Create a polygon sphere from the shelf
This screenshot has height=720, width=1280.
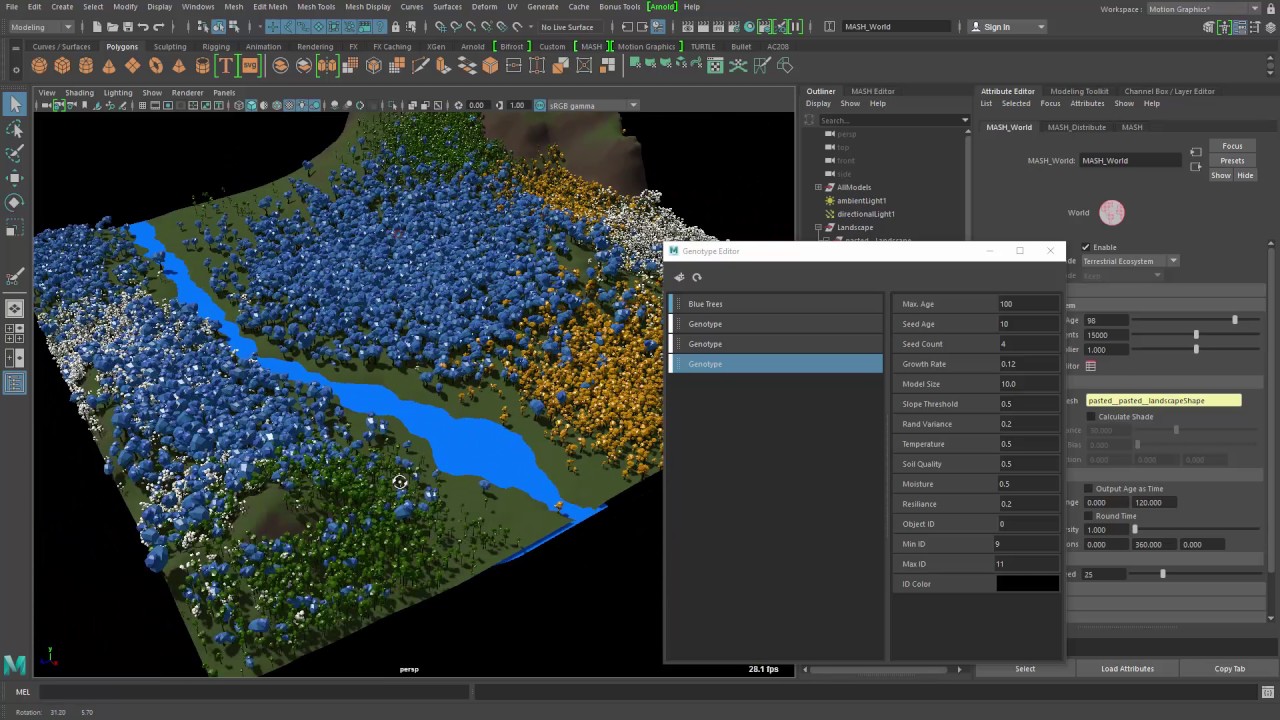click(x=39, y=66)
